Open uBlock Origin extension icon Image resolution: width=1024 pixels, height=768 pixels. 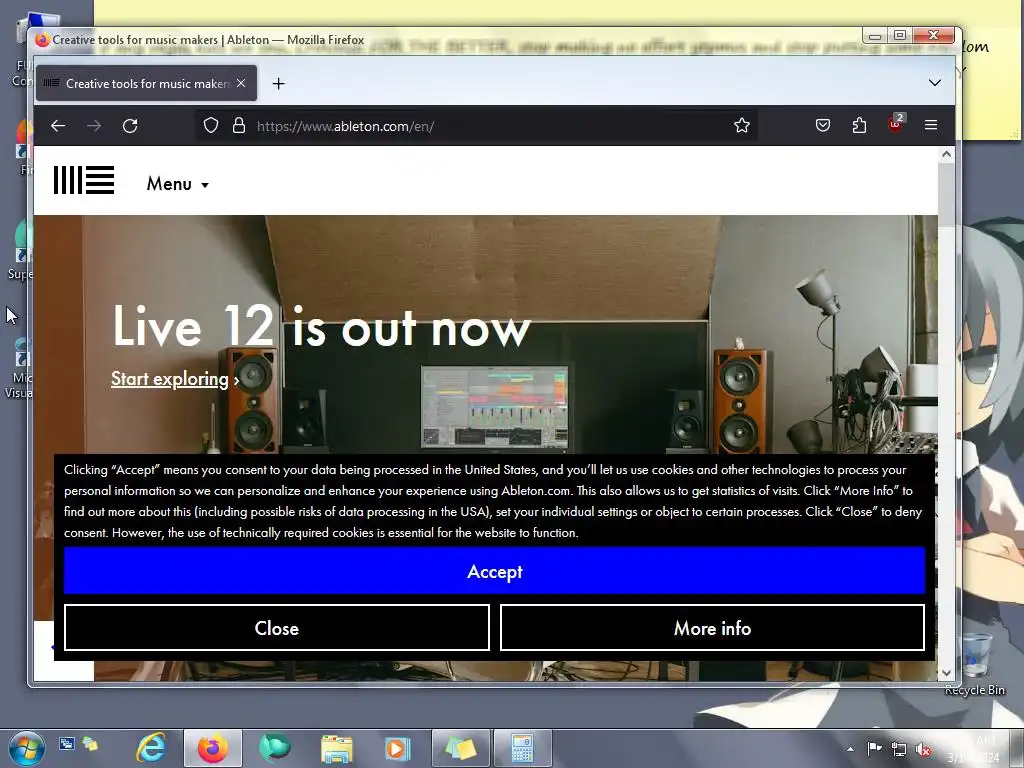pos(895,124)
